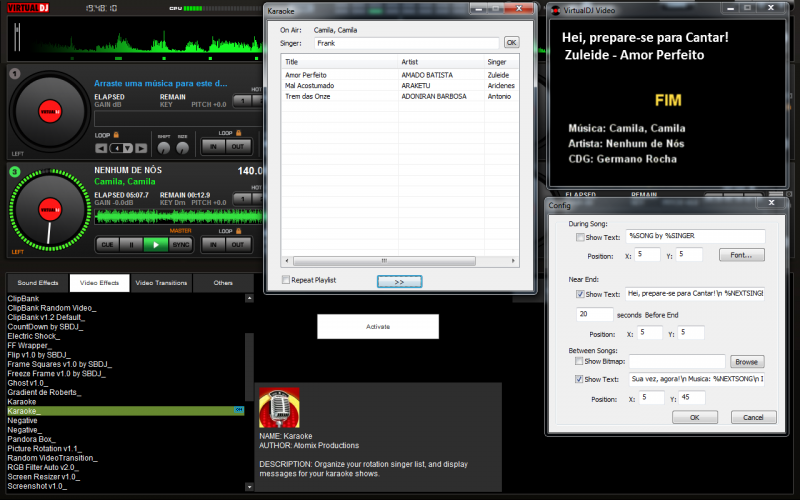
Task: Click the VirtualDJ logo in the top bar
Action: coord(28,8)
